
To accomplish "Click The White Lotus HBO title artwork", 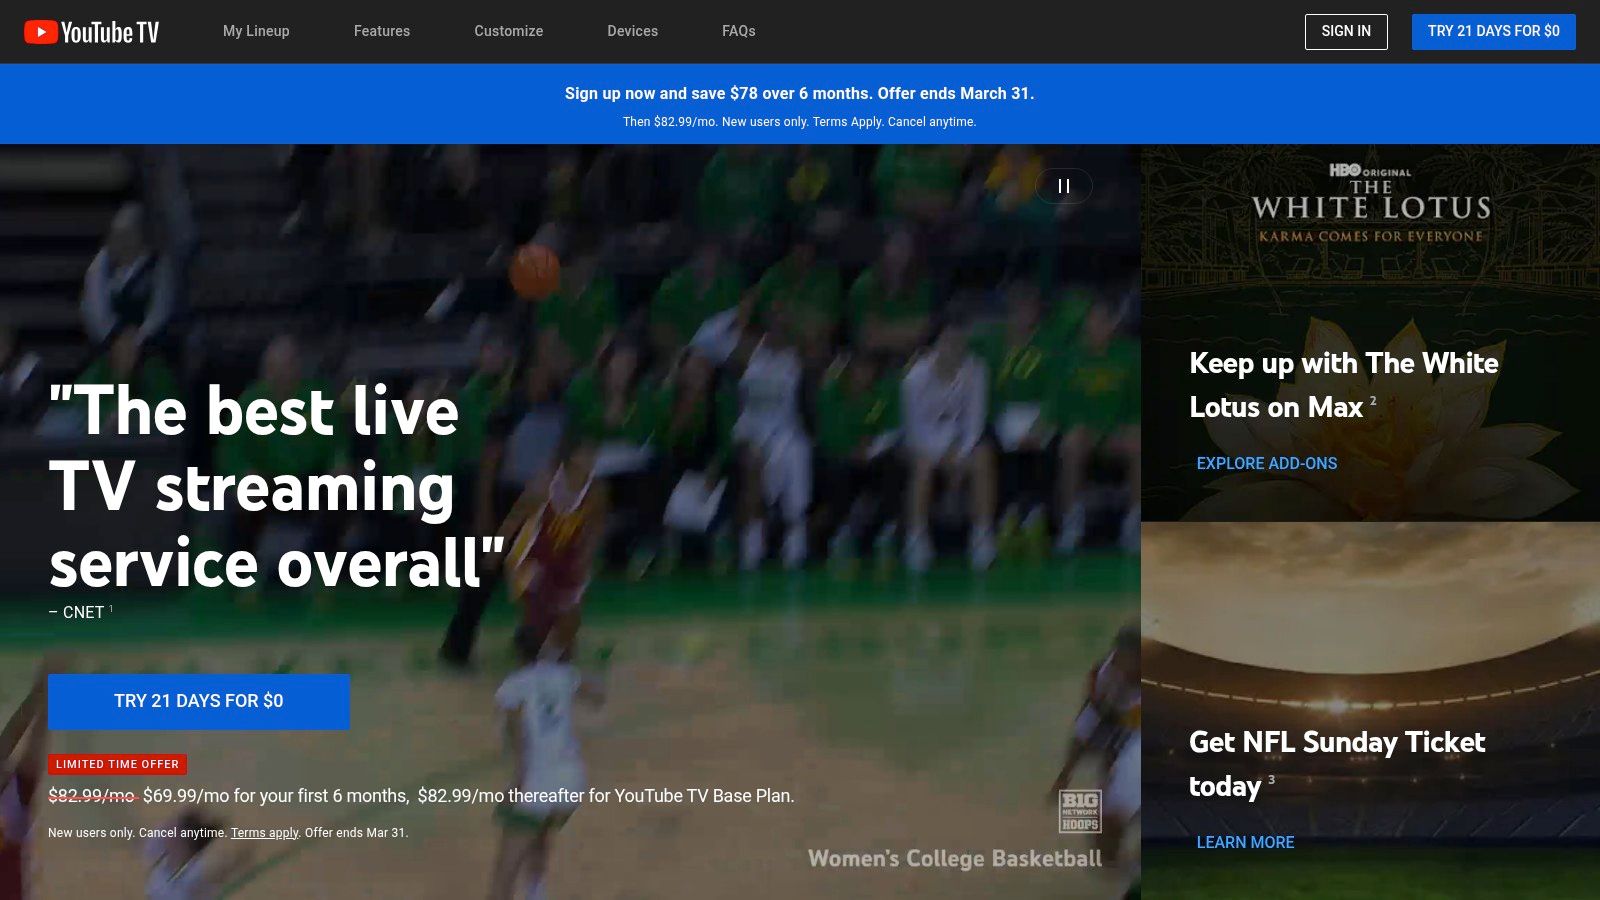I will (1371, 203).
